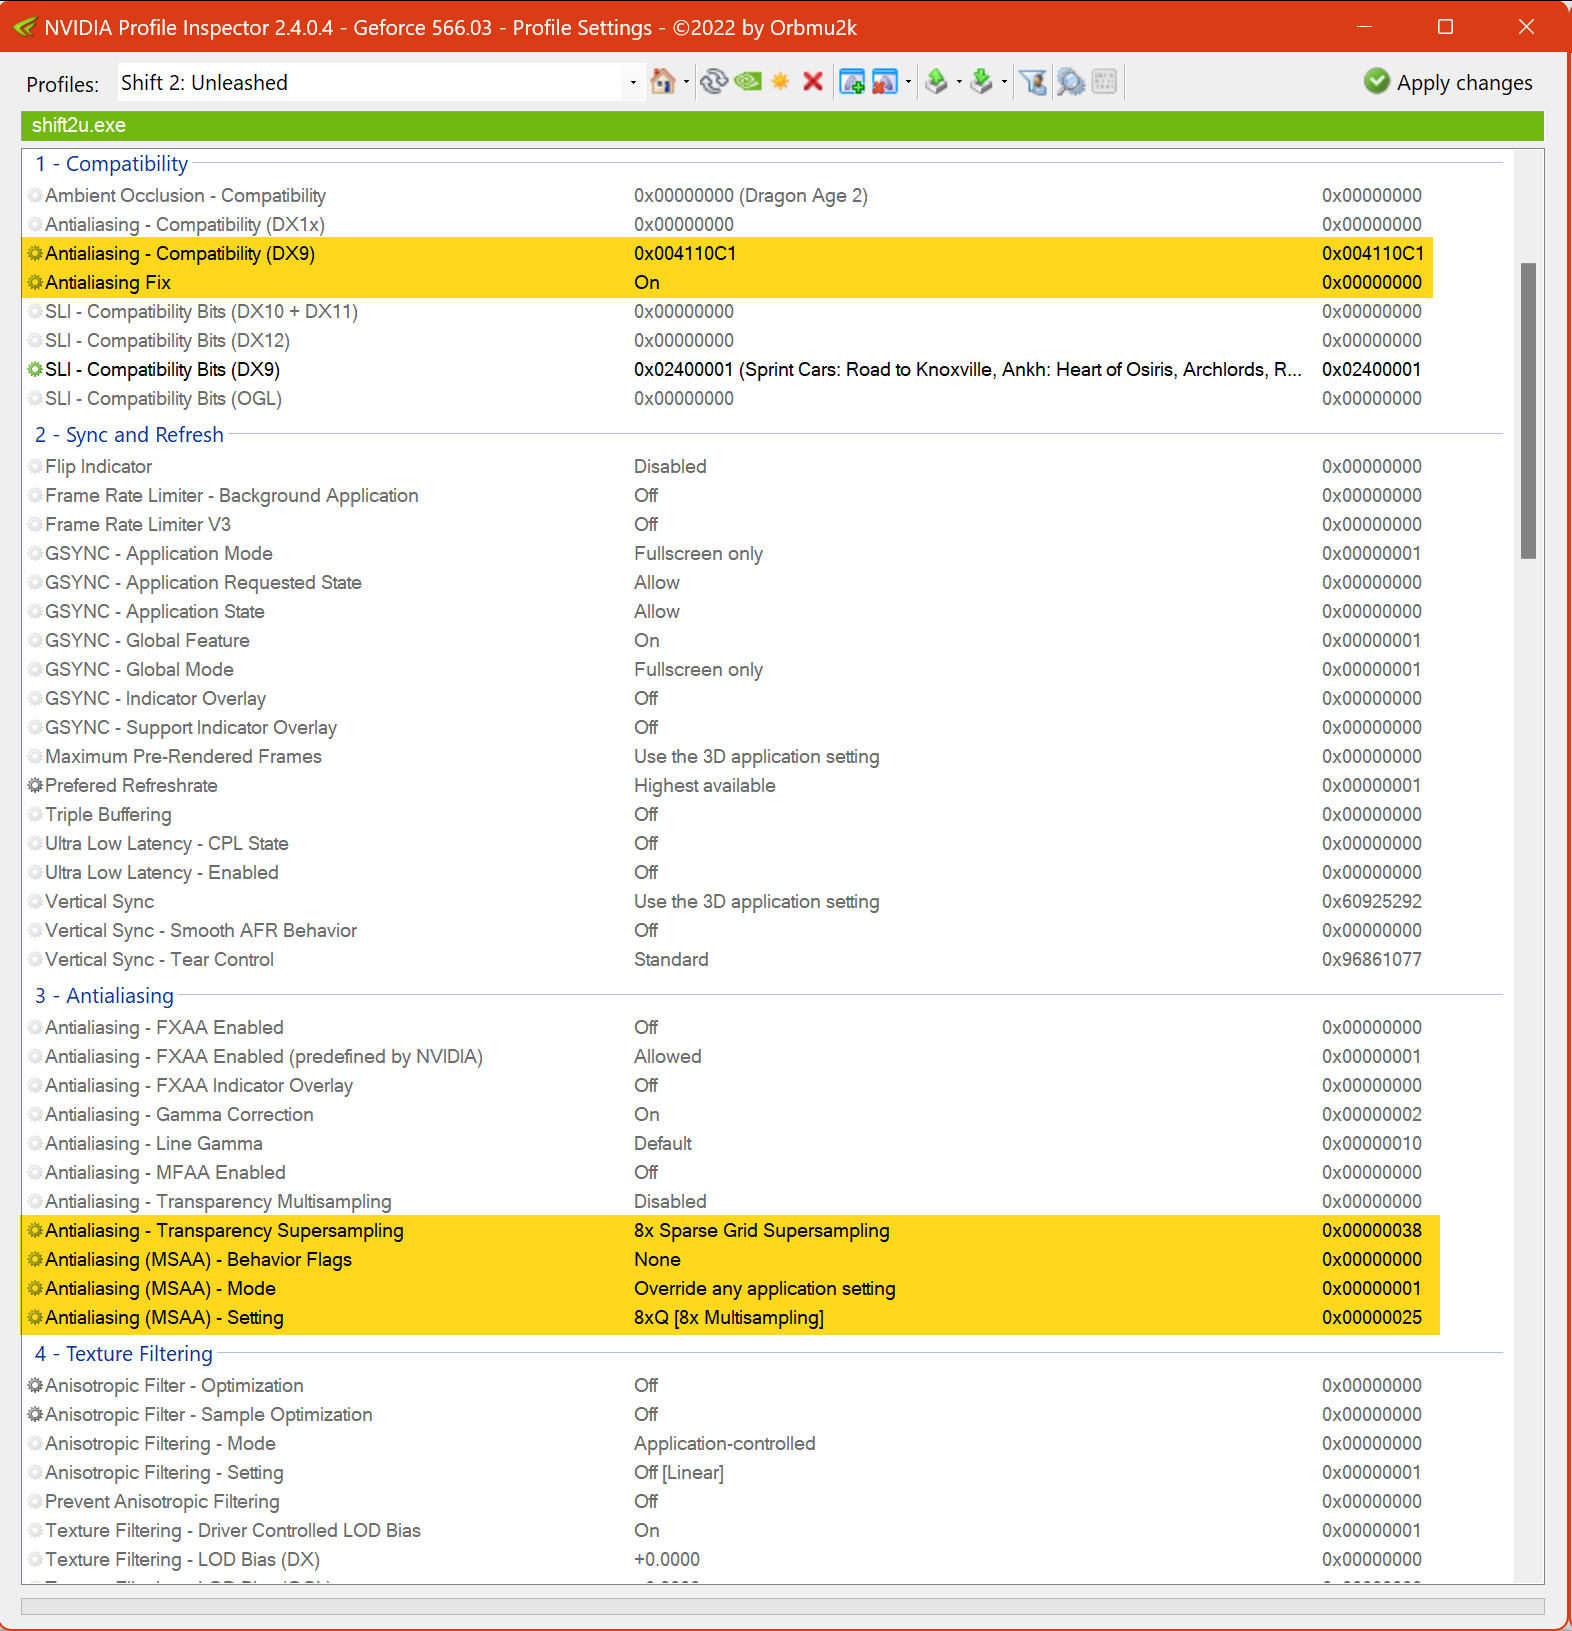Restore profile to NVIDIA defaults with the green logo icon
Image resolution: width=1572 pixels, height=1631 pixels.
click(747, 82)
